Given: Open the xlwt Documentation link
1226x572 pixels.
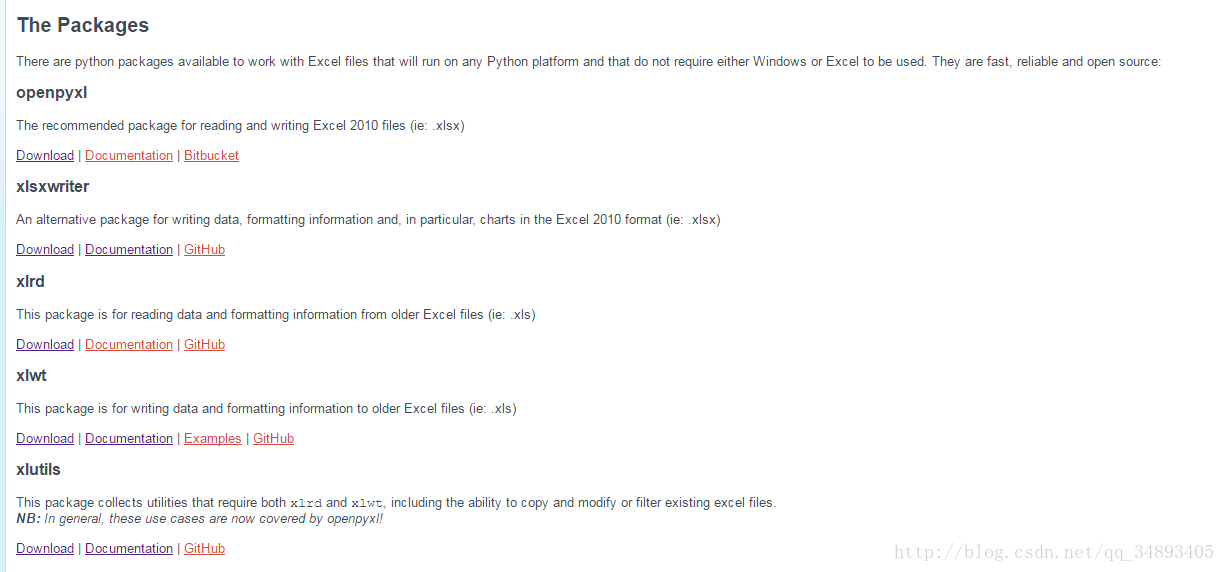Looking at the screenshot, I should (x=129, y=438).
